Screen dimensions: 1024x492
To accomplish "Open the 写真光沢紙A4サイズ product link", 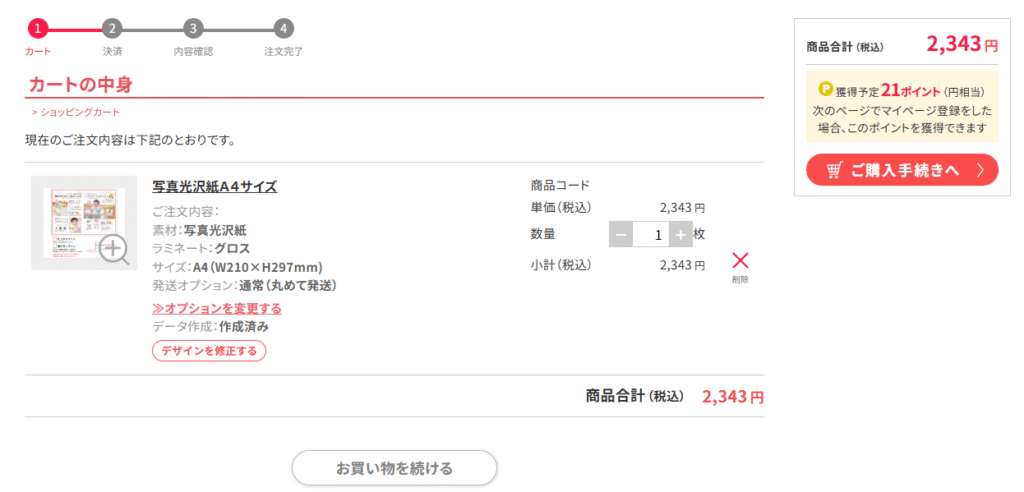I will click(215, 187).
